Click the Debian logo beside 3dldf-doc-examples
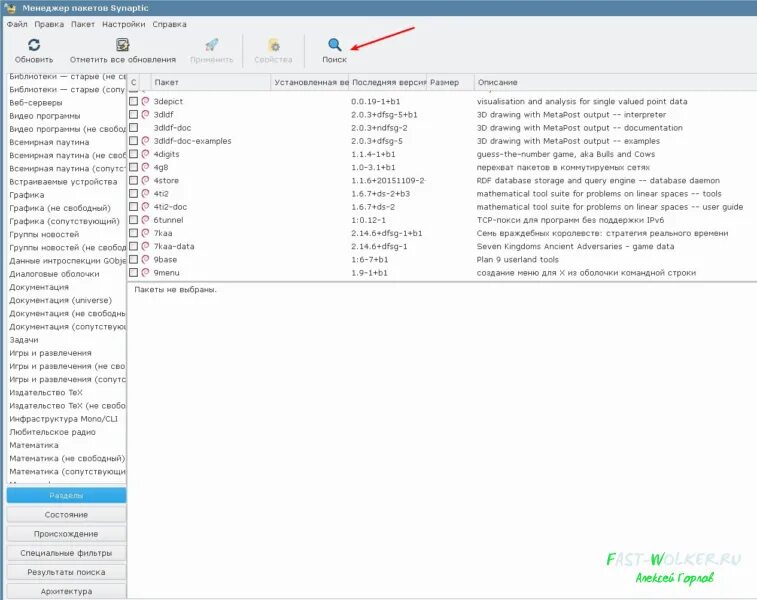This screenshot has width=757, height=600. (145, 141)
